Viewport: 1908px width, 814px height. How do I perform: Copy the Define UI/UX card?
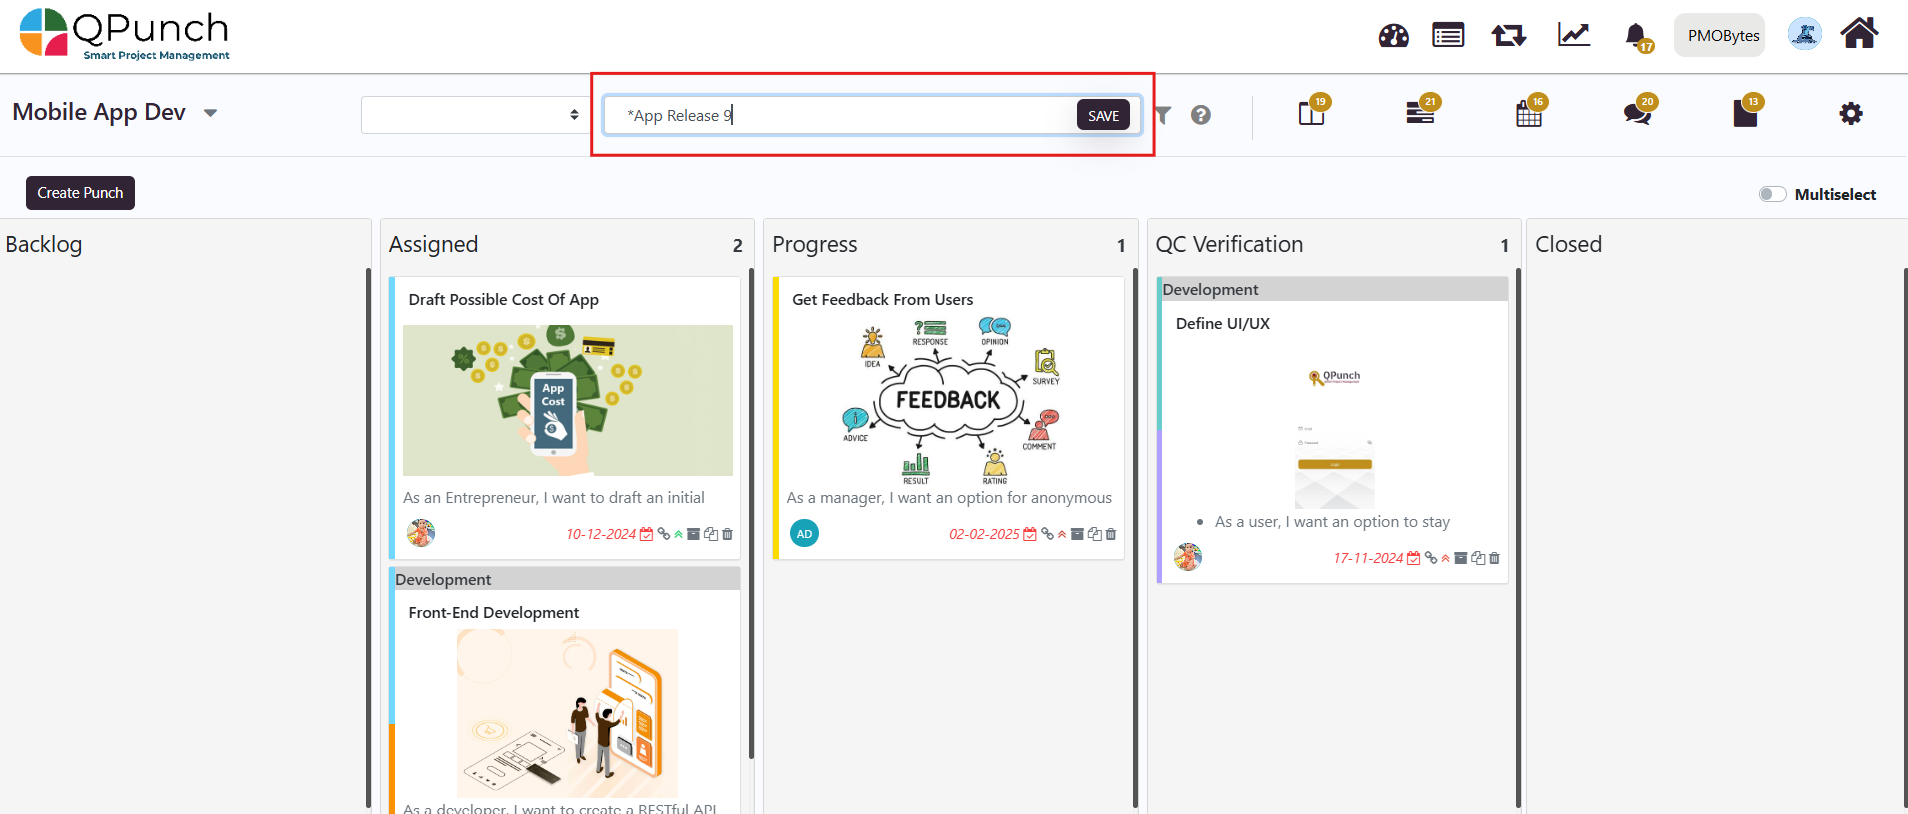click(1478, 558)
